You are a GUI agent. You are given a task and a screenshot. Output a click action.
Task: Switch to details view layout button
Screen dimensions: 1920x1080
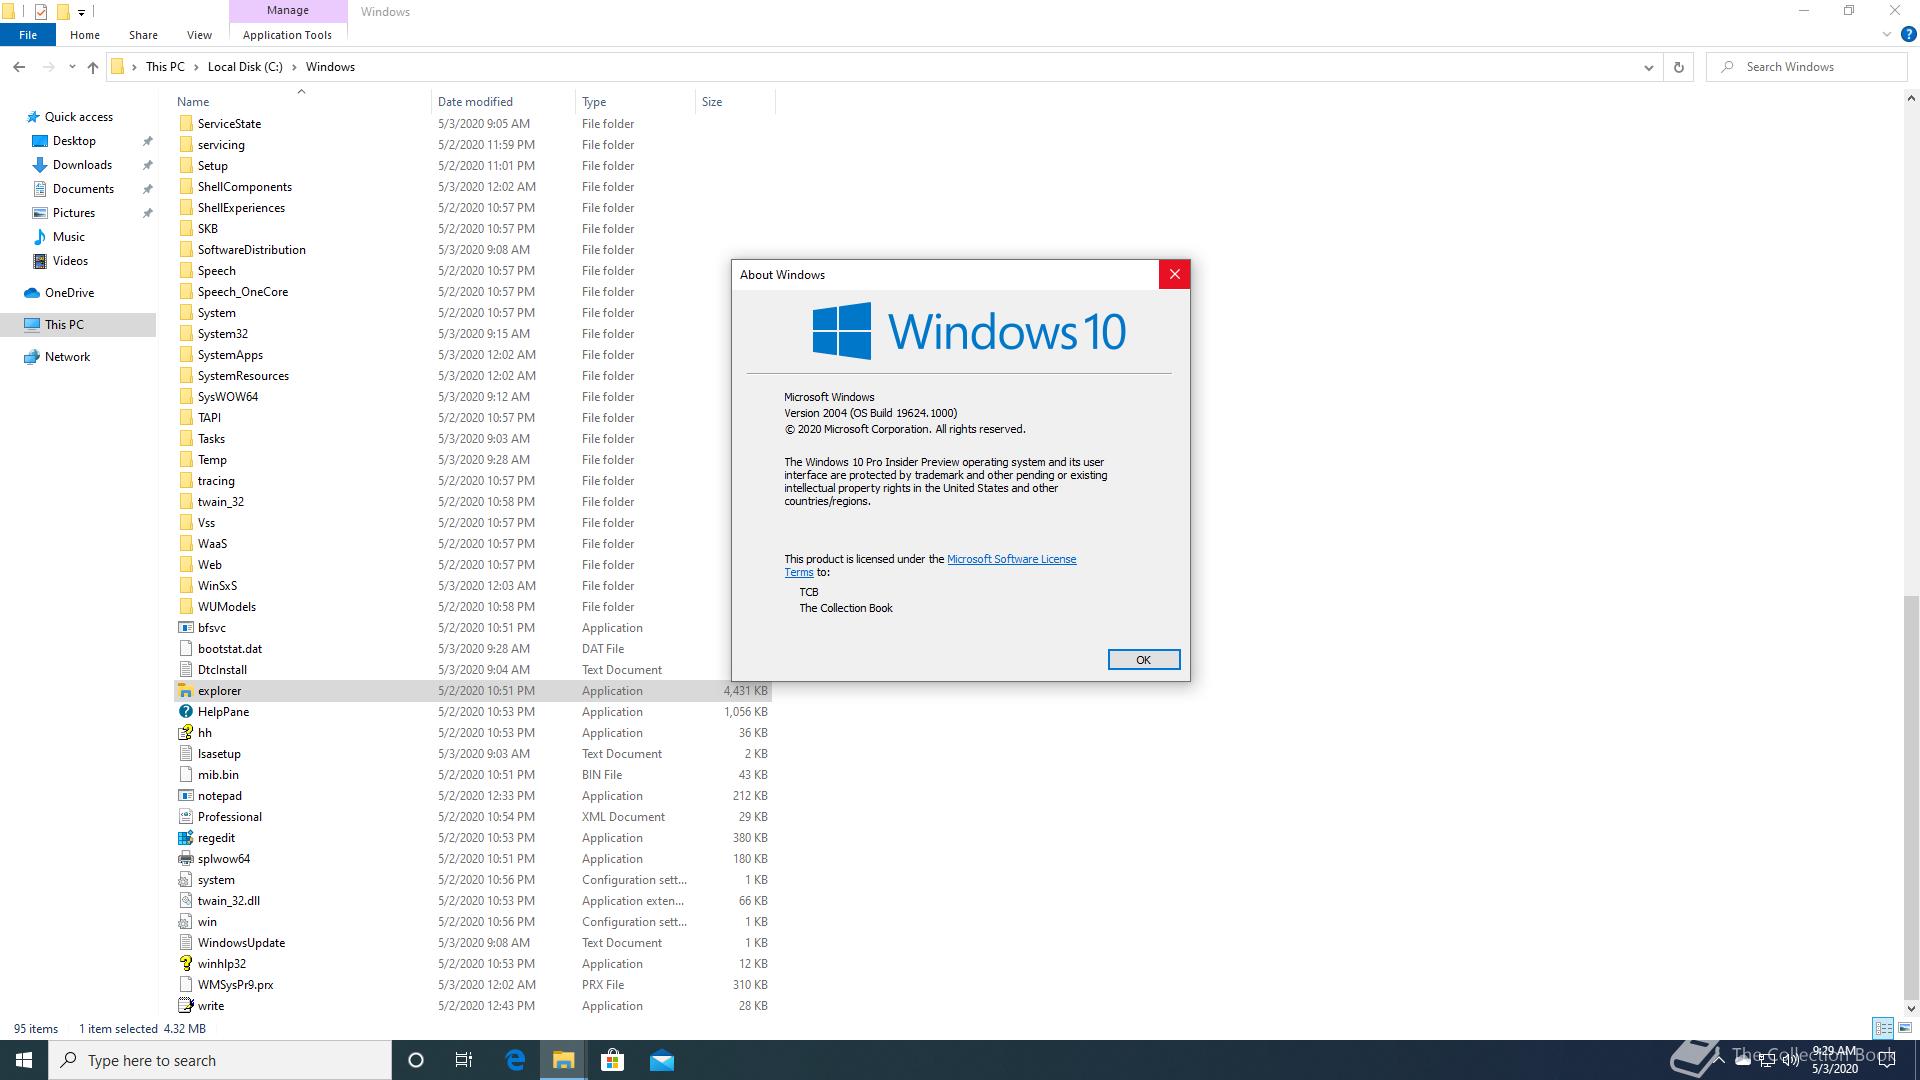pos(1883,1028)
